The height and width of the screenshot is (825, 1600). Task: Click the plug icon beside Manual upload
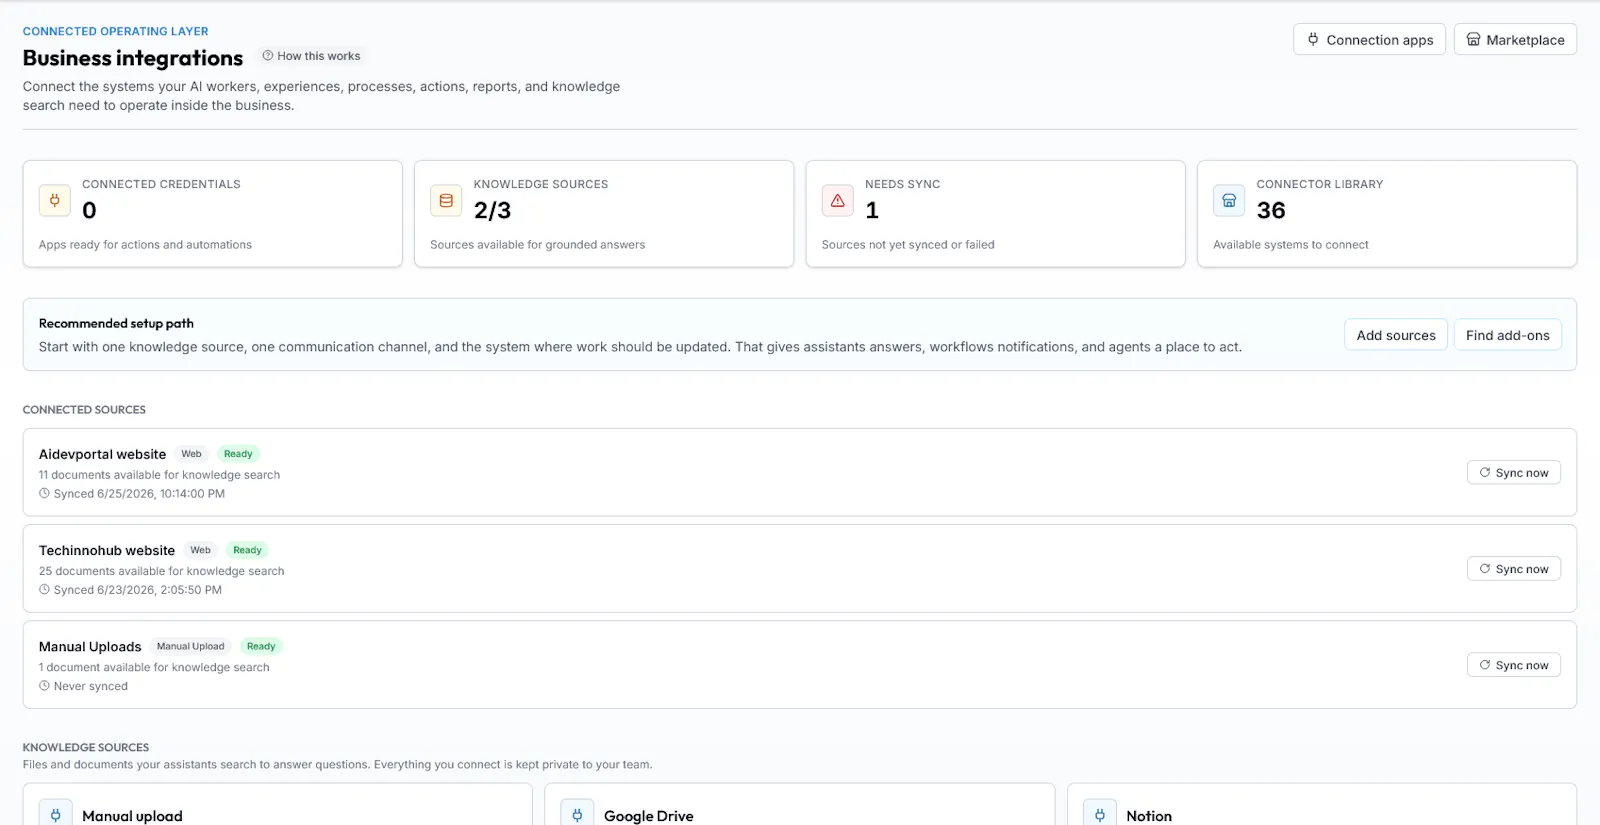click(x=56, y=815)
